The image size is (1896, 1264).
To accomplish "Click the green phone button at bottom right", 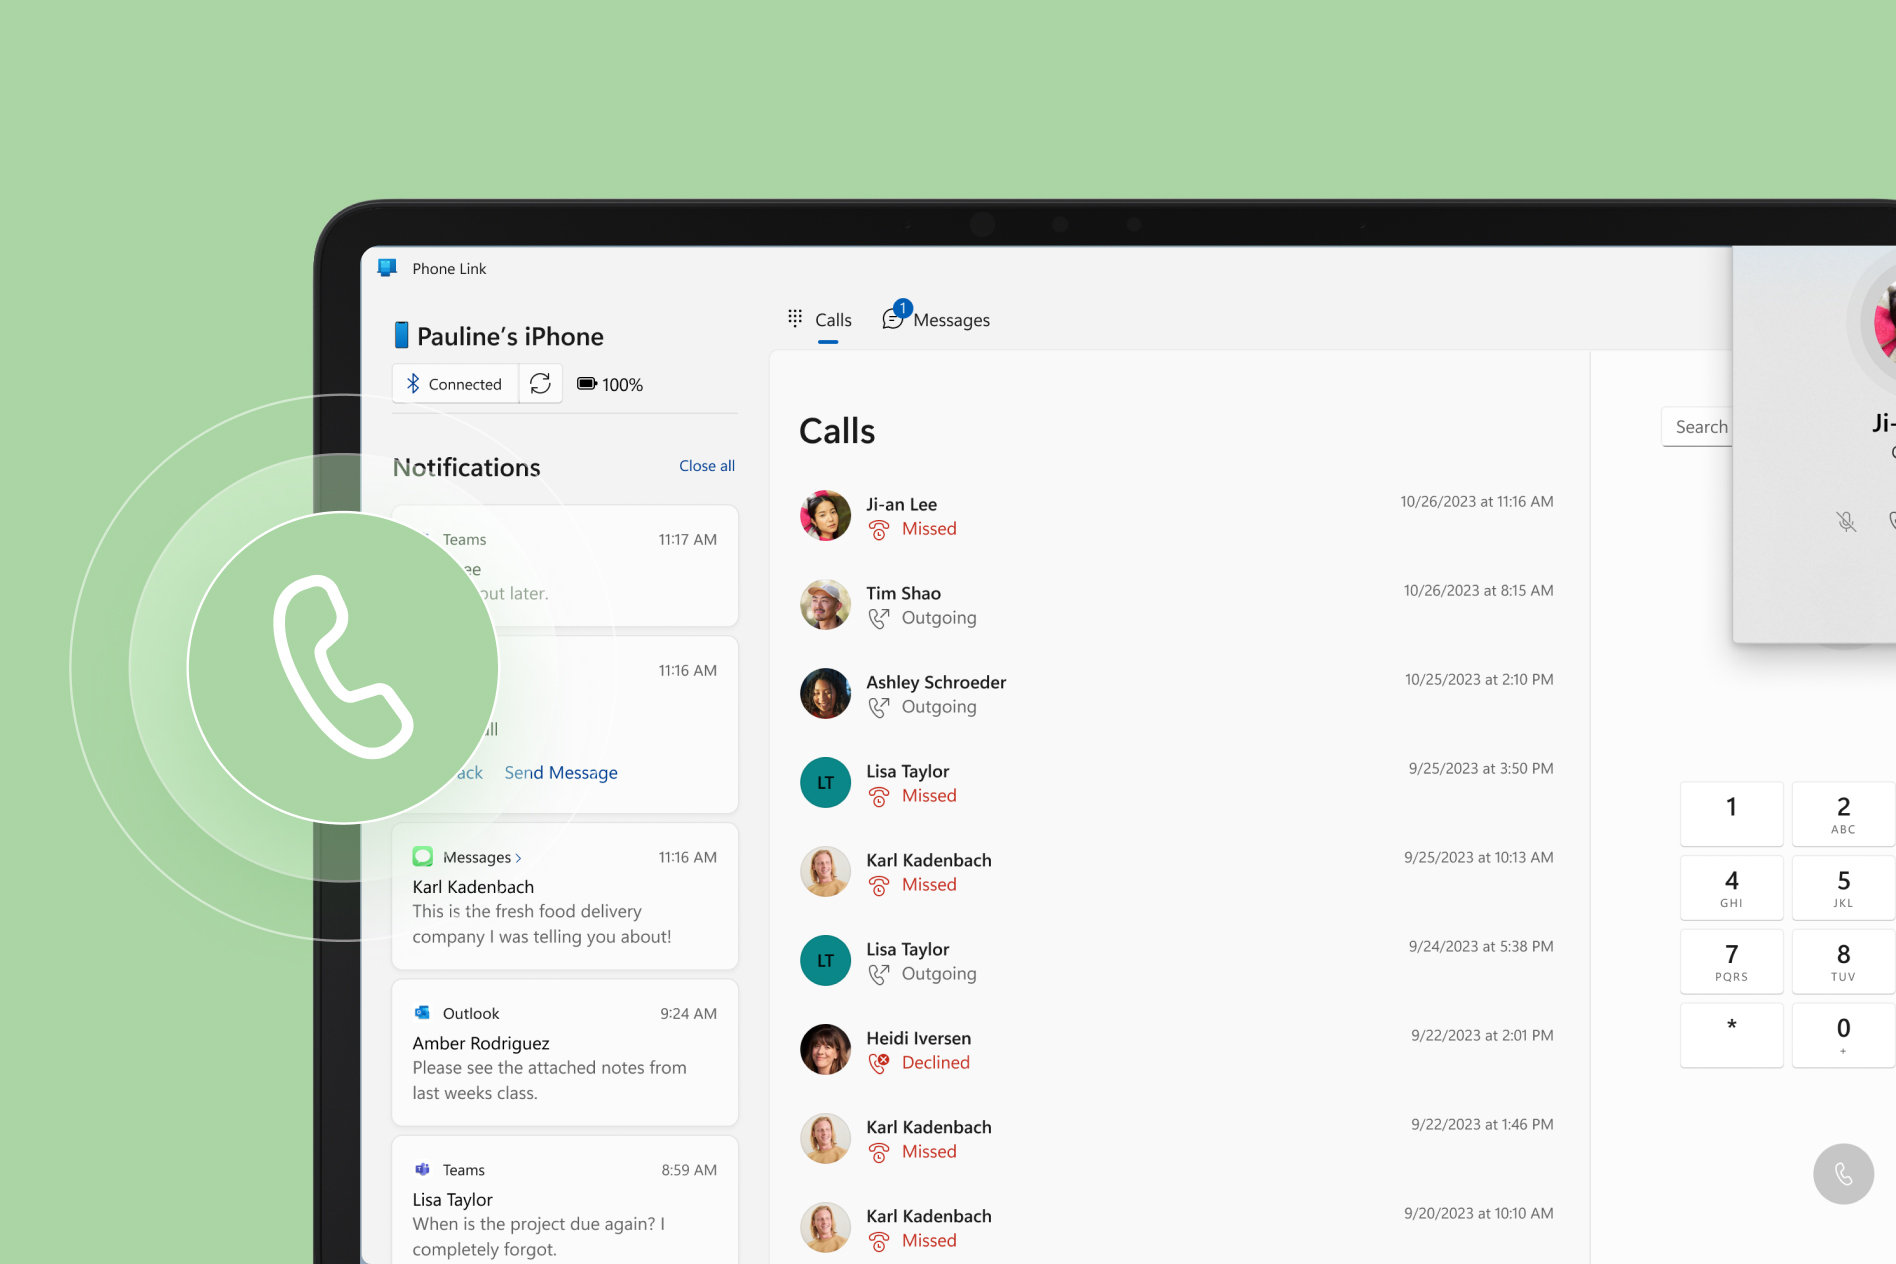I will tap(1843, 1174).
